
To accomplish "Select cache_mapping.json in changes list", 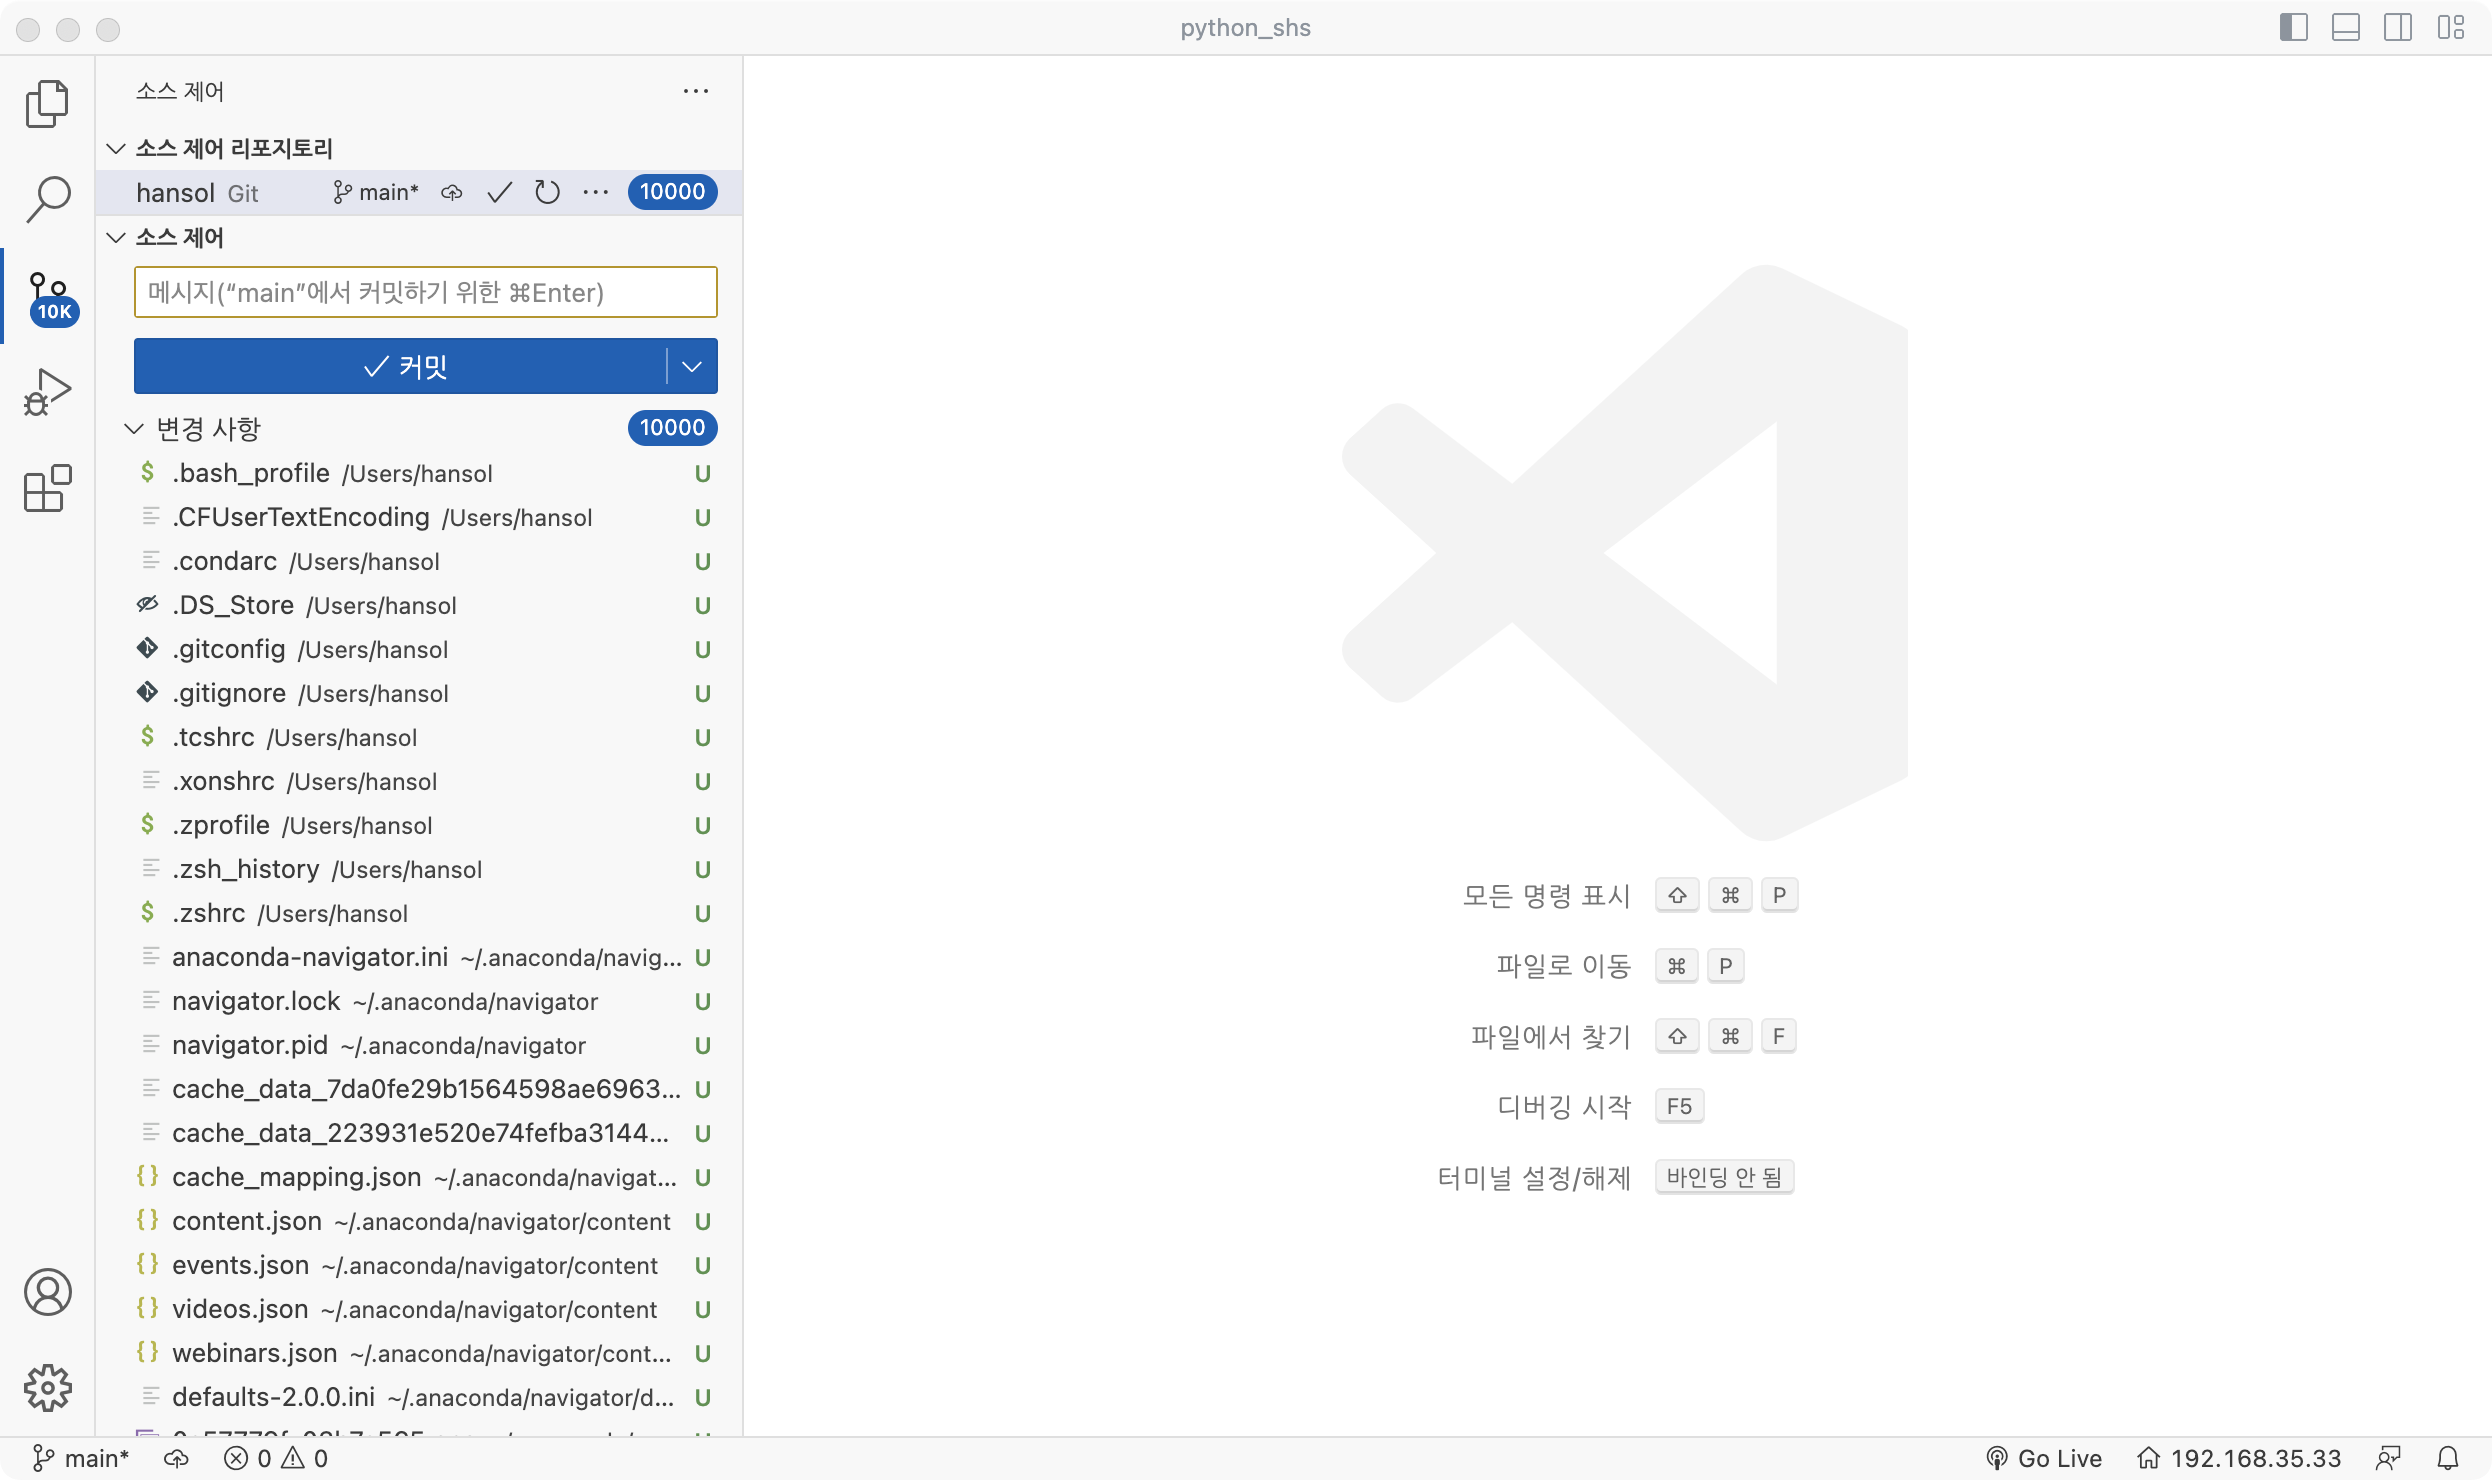I will [419, 1177].
